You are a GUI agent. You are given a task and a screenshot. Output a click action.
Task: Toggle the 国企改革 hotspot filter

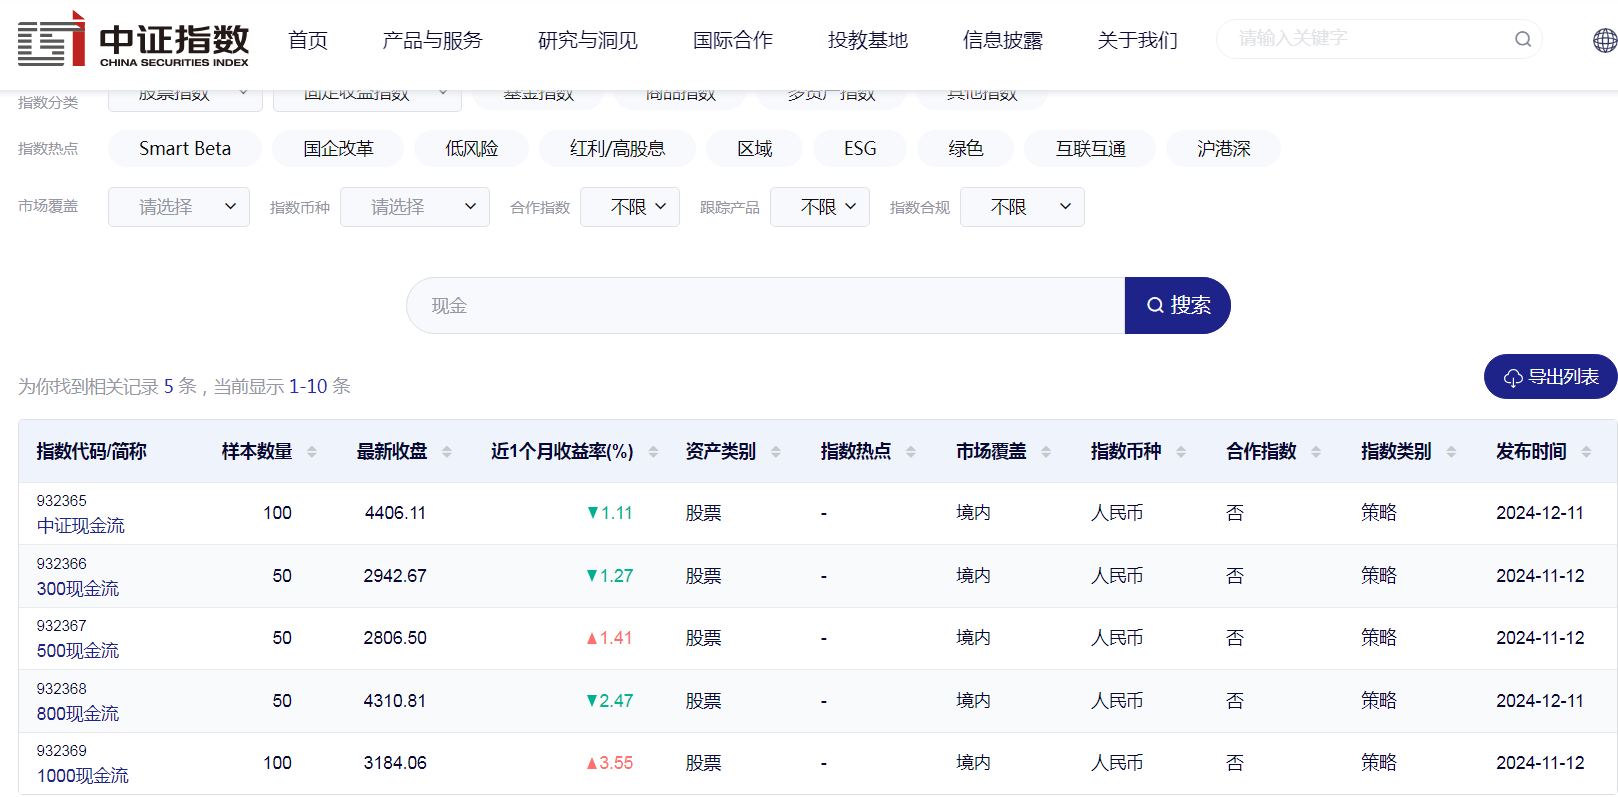pyautogui.click(x=338, y=149)
